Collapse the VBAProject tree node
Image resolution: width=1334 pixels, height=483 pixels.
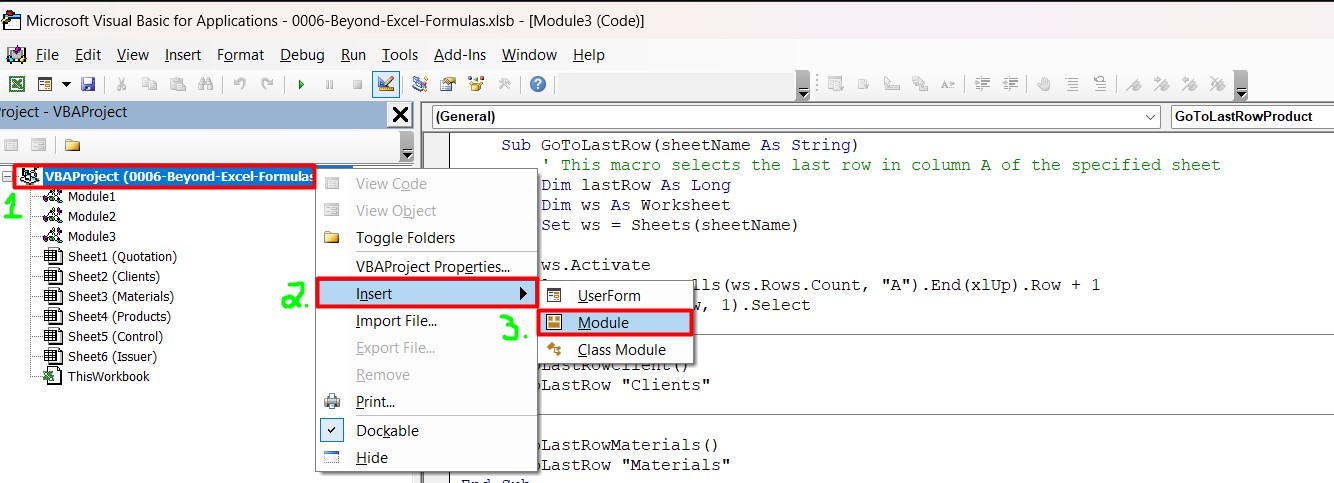[8, 177]
